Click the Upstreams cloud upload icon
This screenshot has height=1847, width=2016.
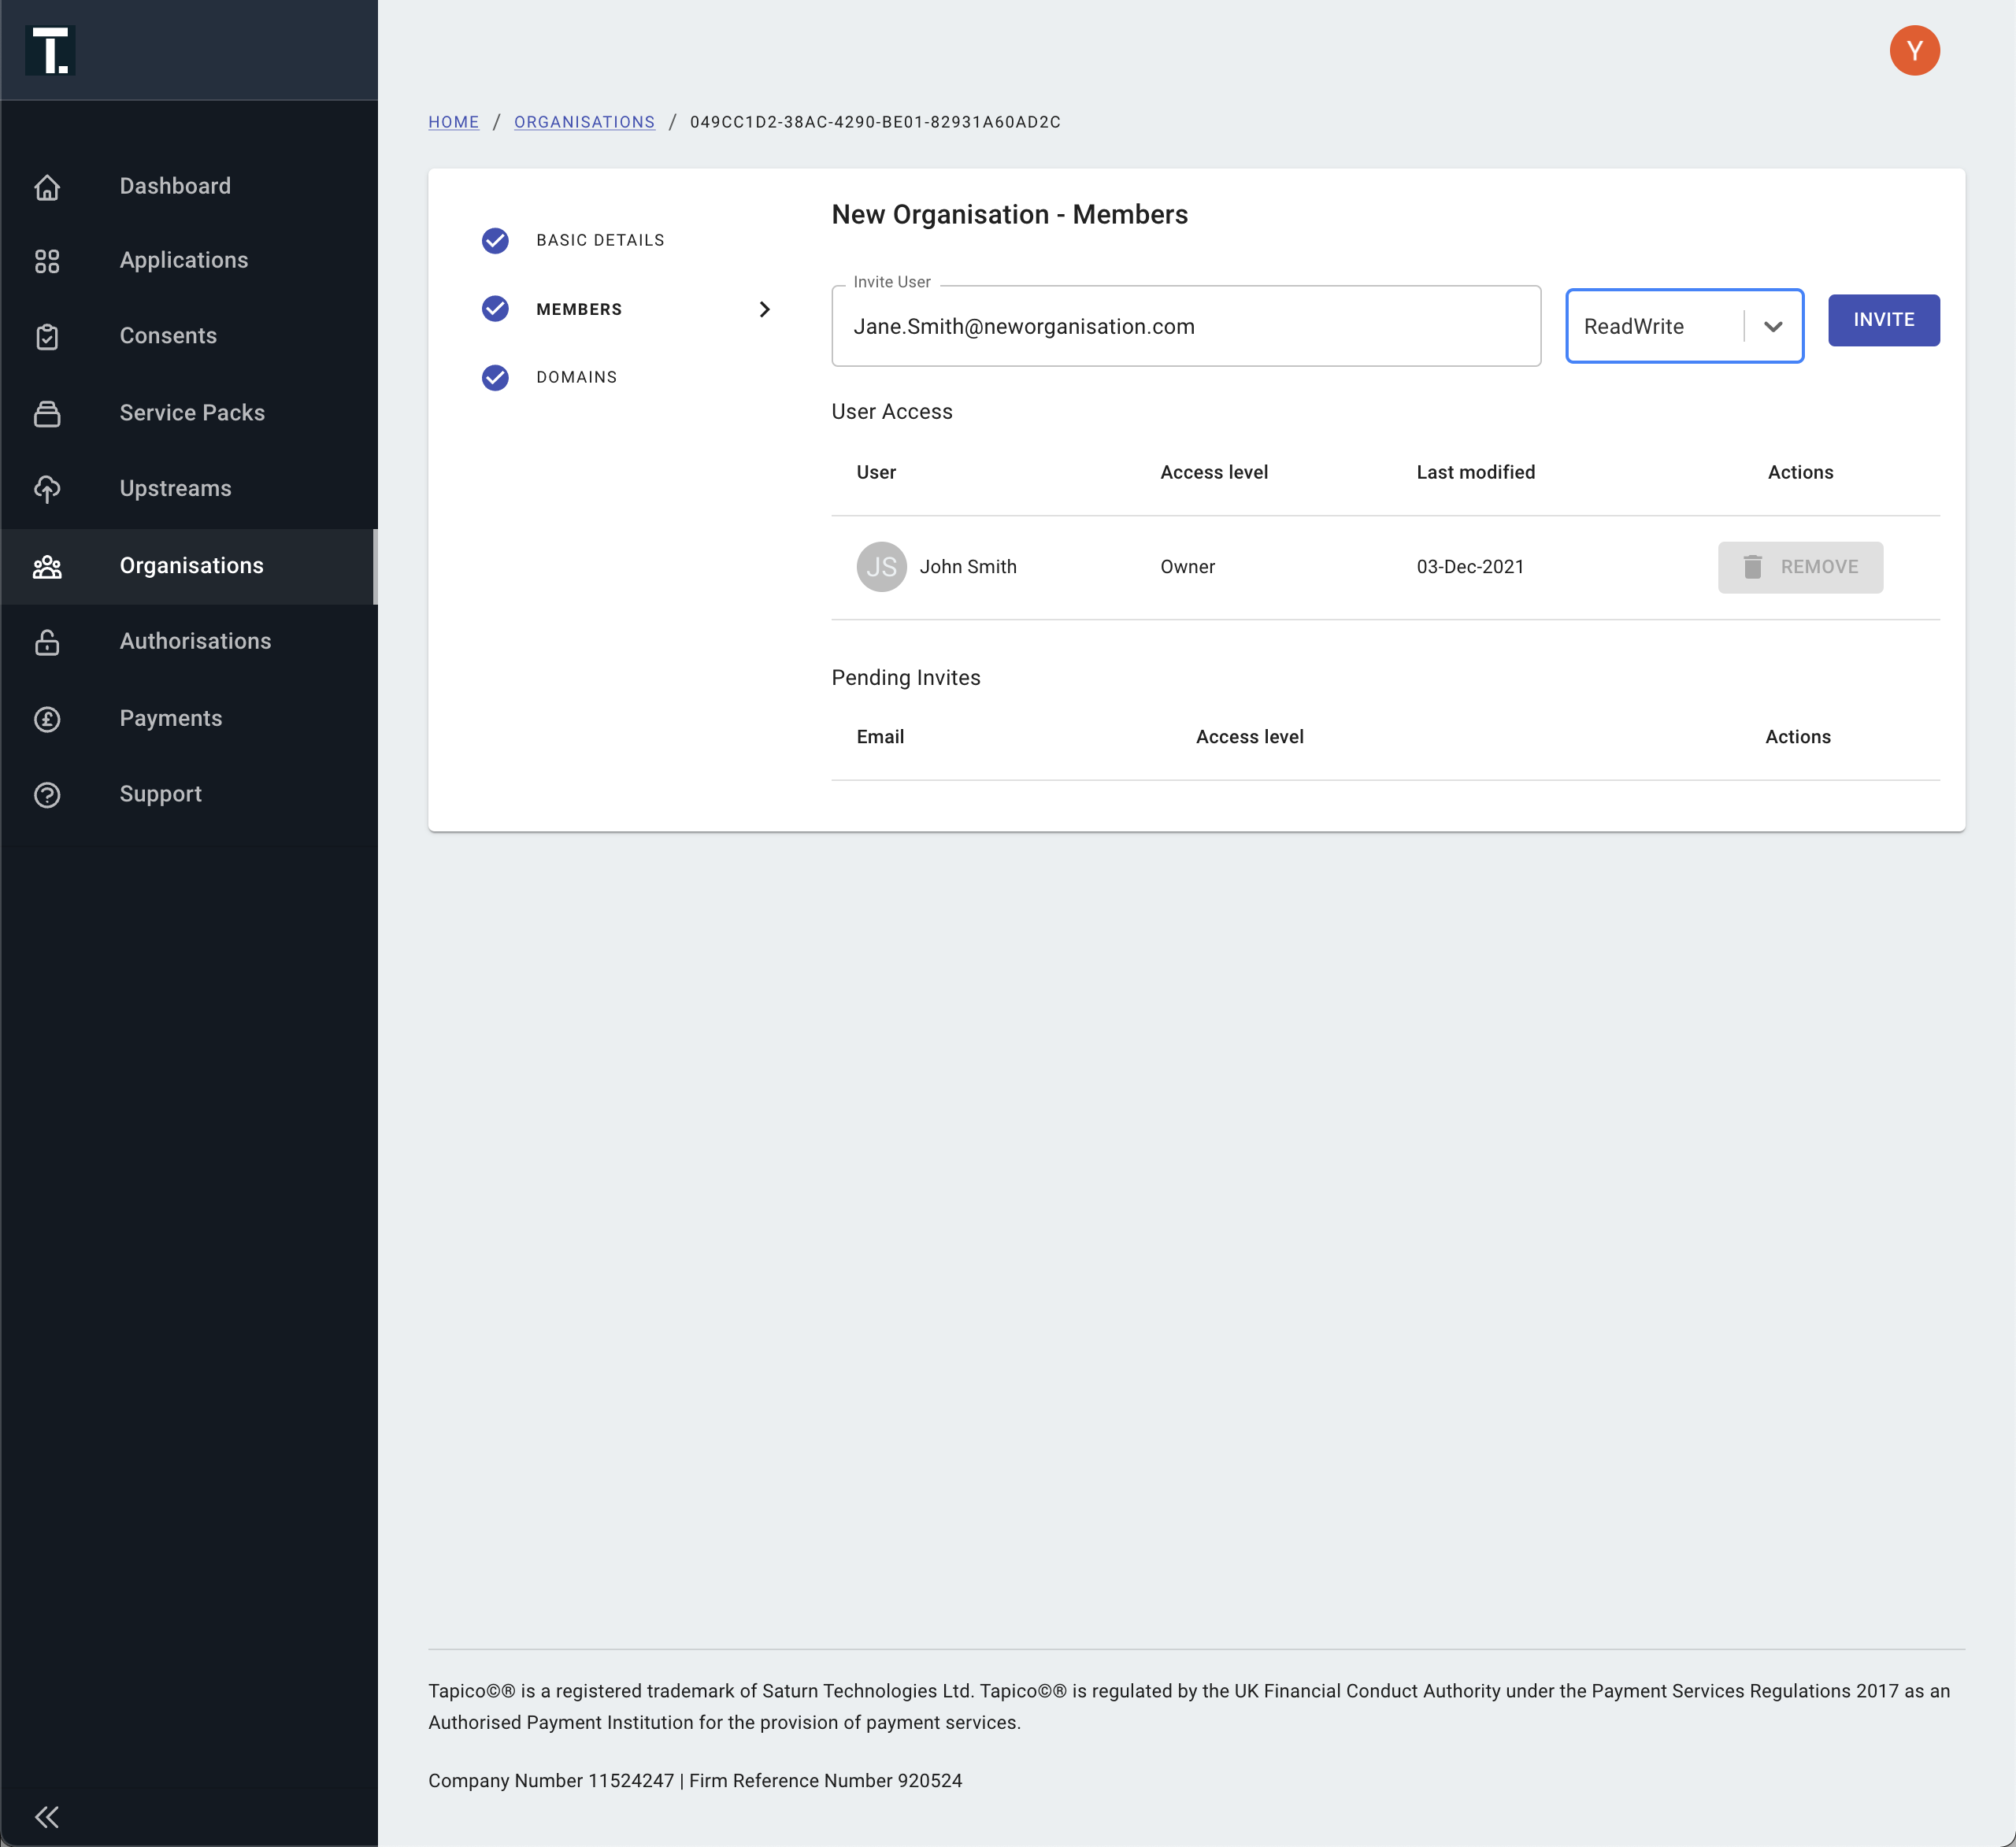[x=47, y=489]
